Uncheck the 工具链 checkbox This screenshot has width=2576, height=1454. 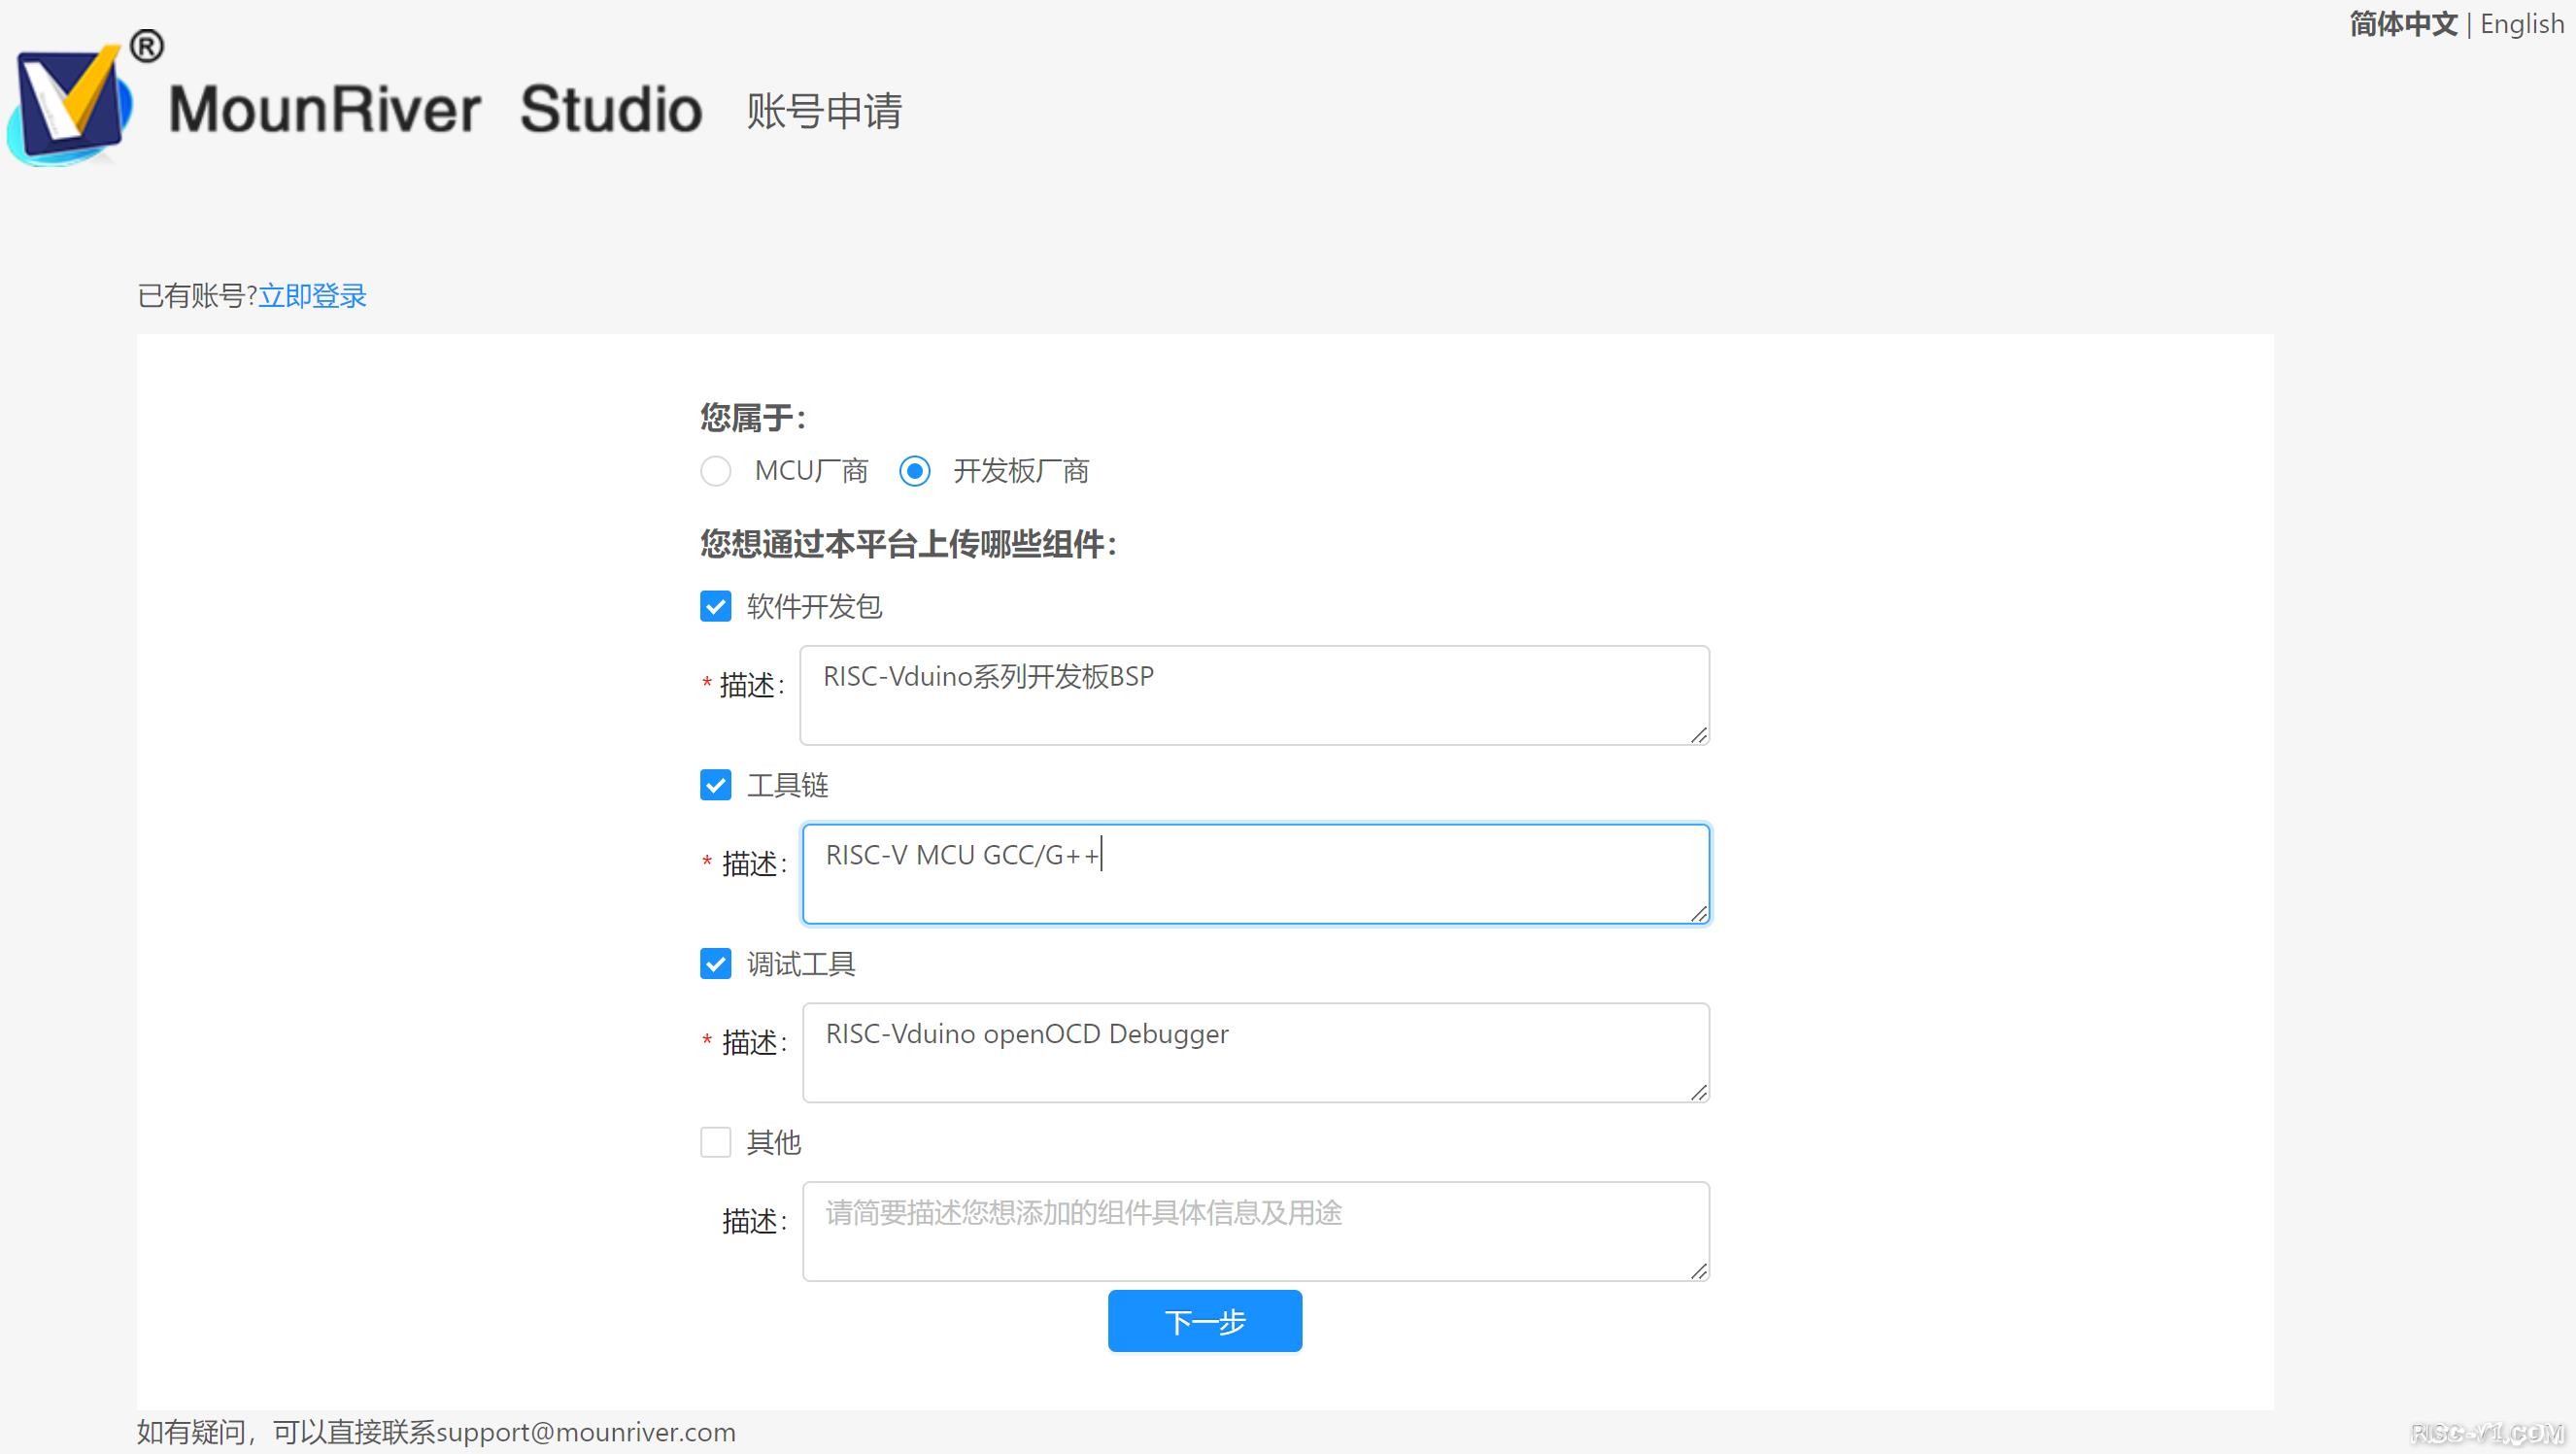(x=715, y=785)
